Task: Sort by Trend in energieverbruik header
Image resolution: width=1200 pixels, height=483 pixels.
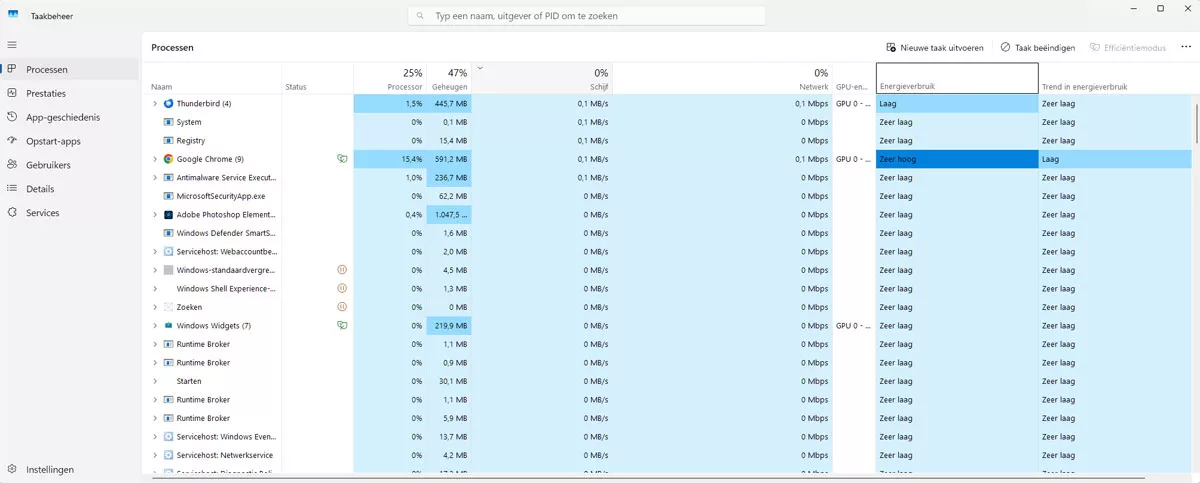Action: point(1115,79)
